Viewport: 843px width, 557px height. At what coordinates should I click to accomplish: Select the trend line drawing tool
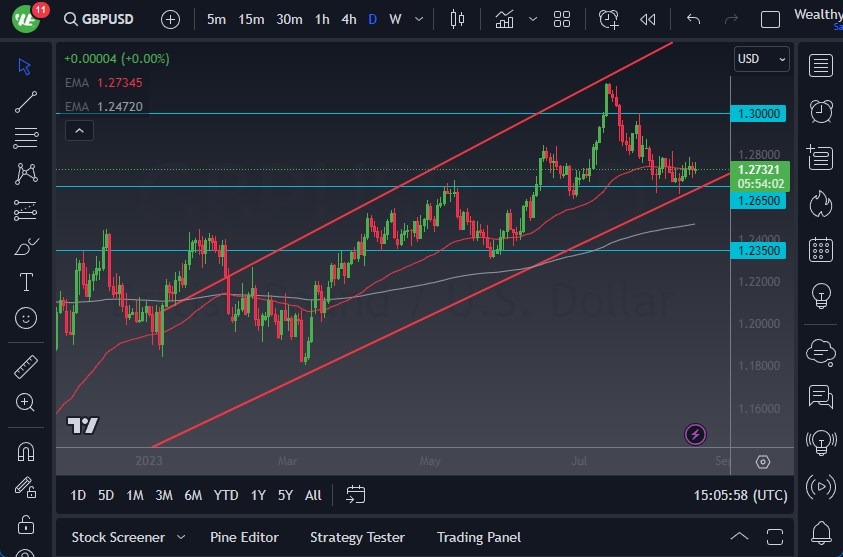[x=26, y=102]
